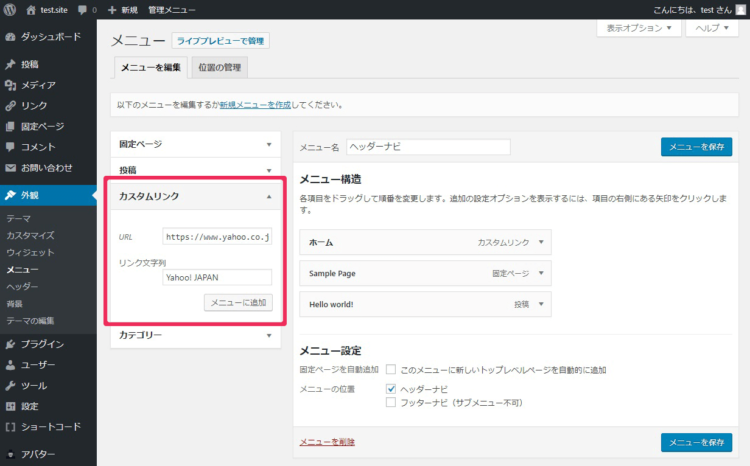Open Users icon in sidebar
Image resolution: width=750 pixels, height=466 pixels.
[x=11, y=365]
